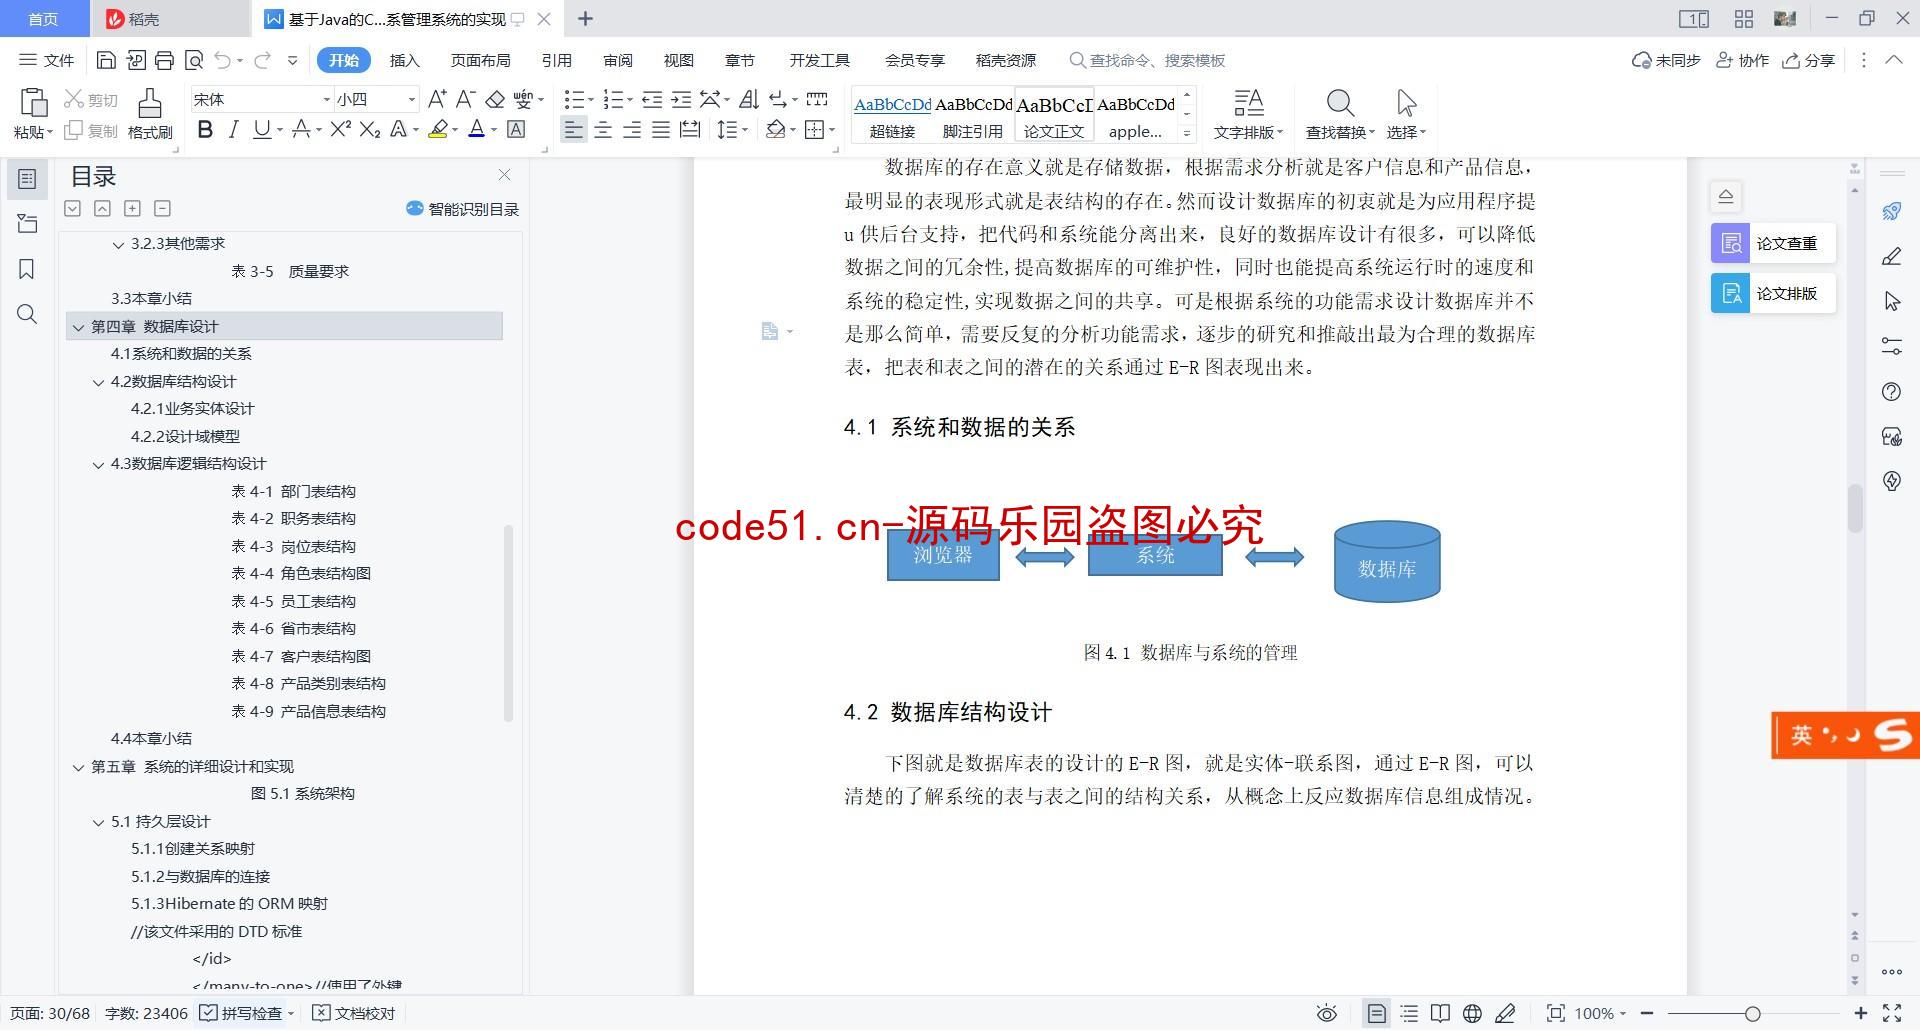Collapse the 第五章 系统的详细设计和实现 node

78,767
